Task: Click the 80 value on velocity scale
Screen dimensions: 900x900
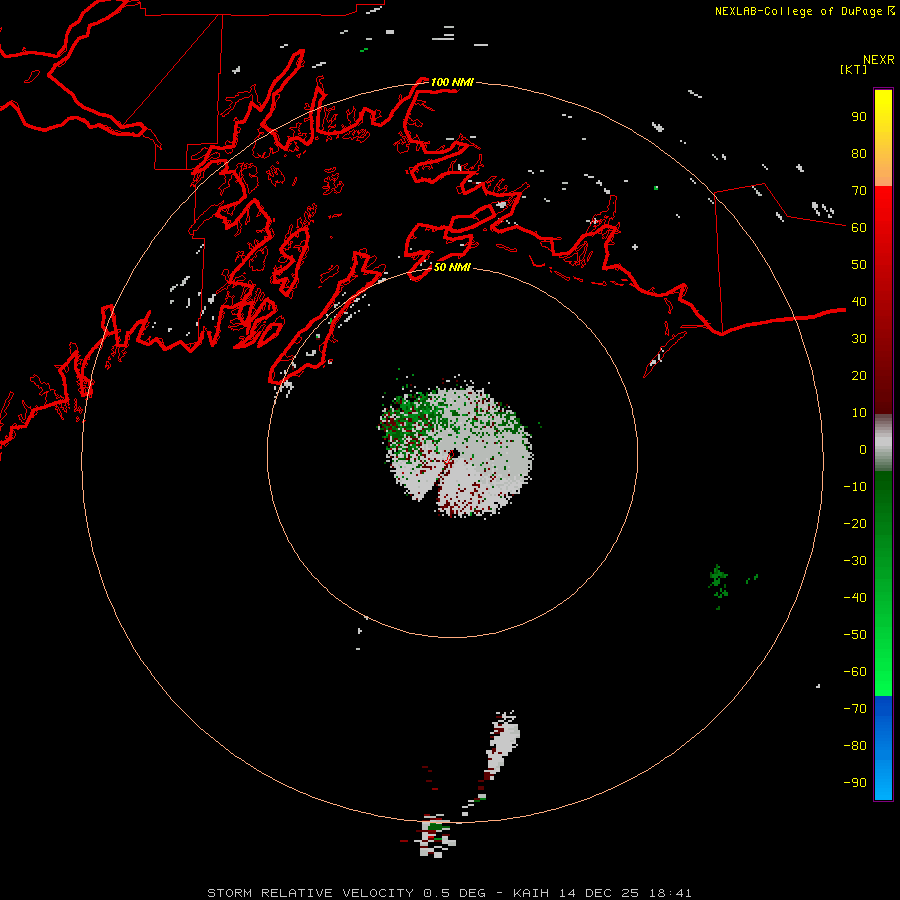Action: tap(859, 153)
